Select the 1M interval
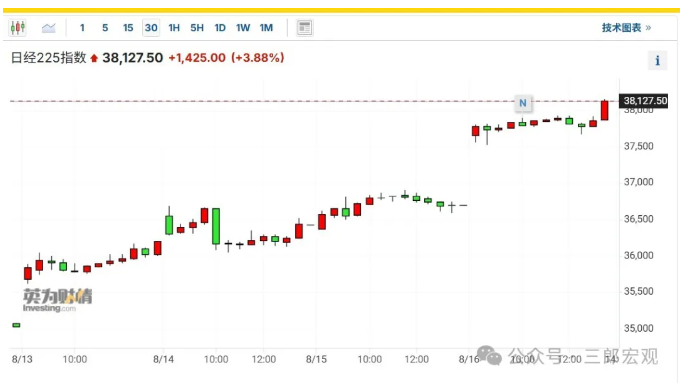The width and height of the screenshot is (684, 392). click(266, 28)
